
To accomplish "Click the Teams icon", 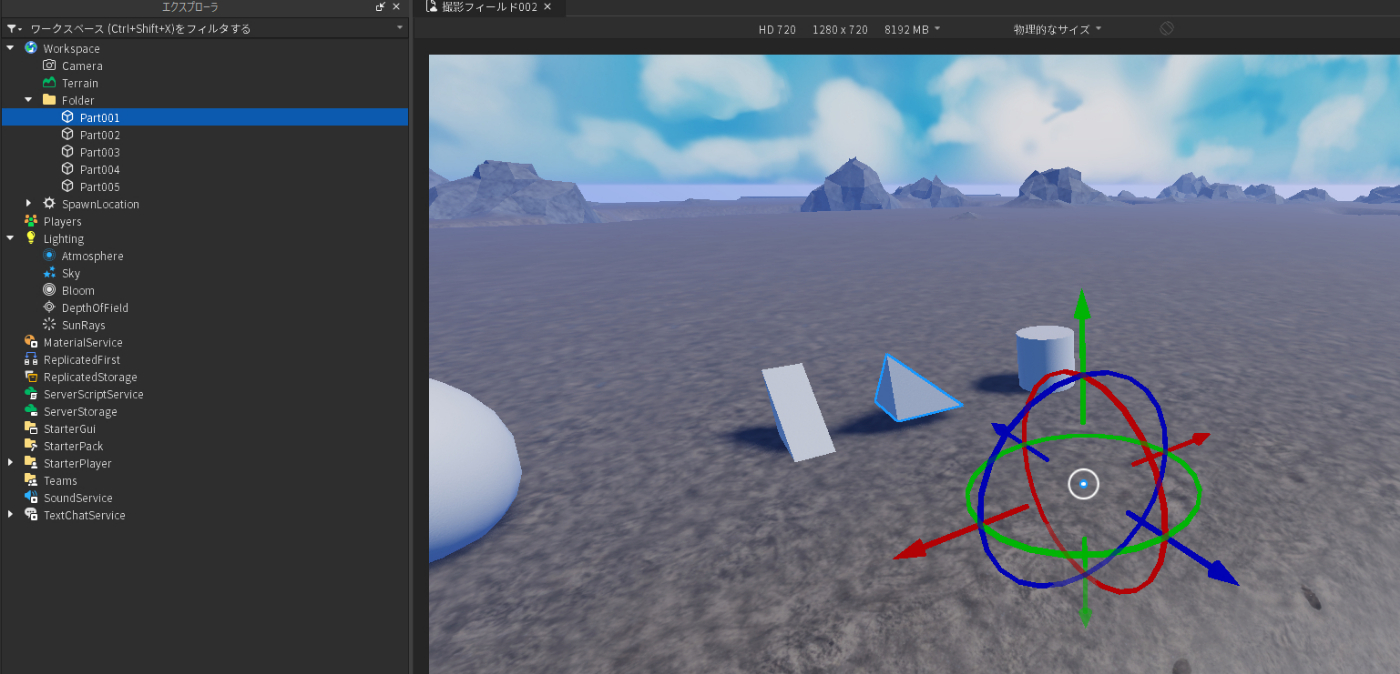I will coord(31,480).
